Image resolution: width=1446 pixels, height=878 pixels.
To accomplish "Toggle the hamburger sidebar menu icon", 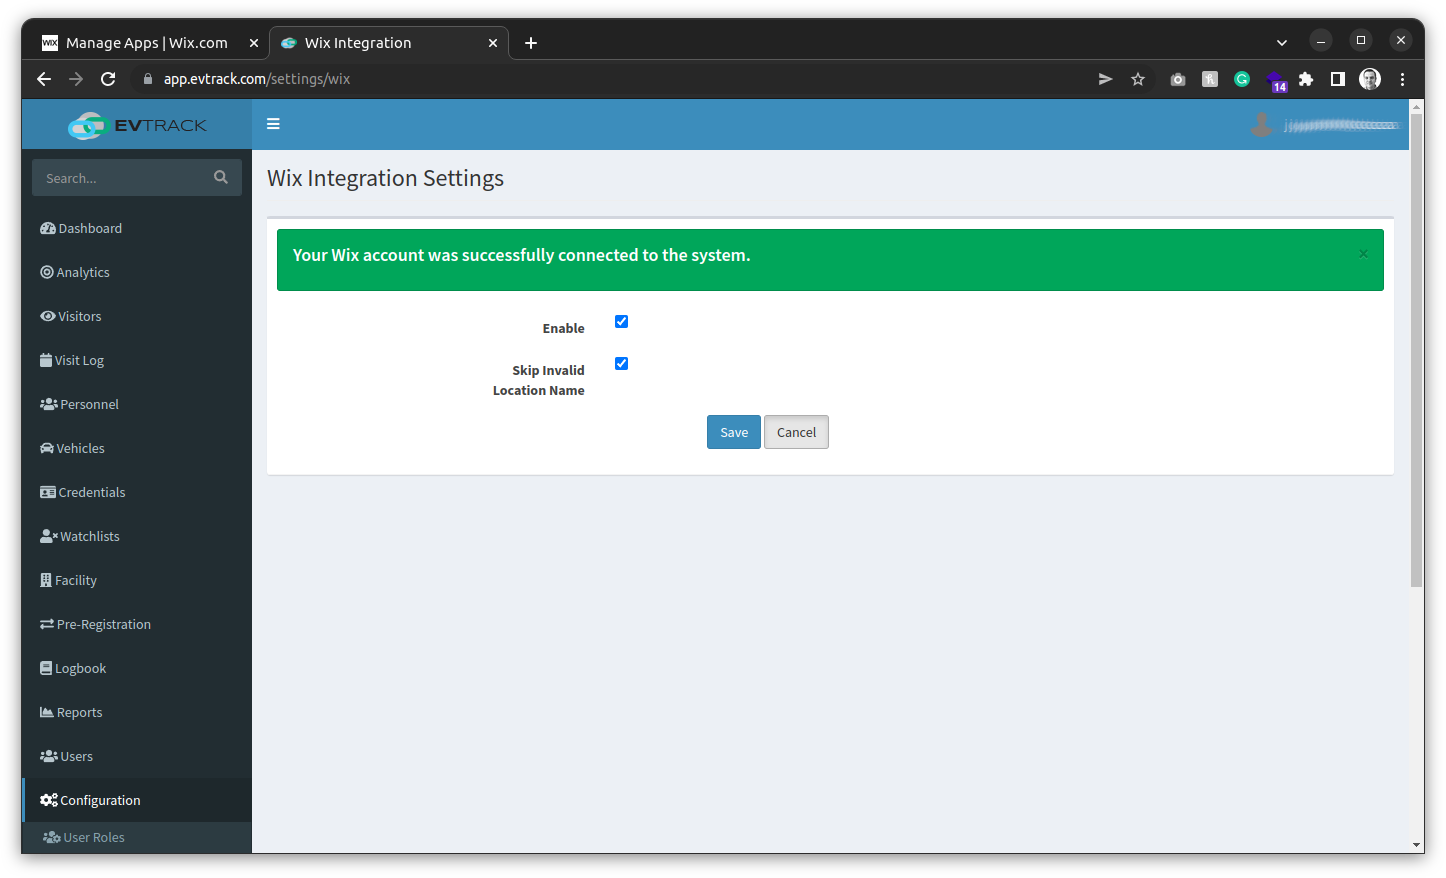I will [x=273, y=124].
